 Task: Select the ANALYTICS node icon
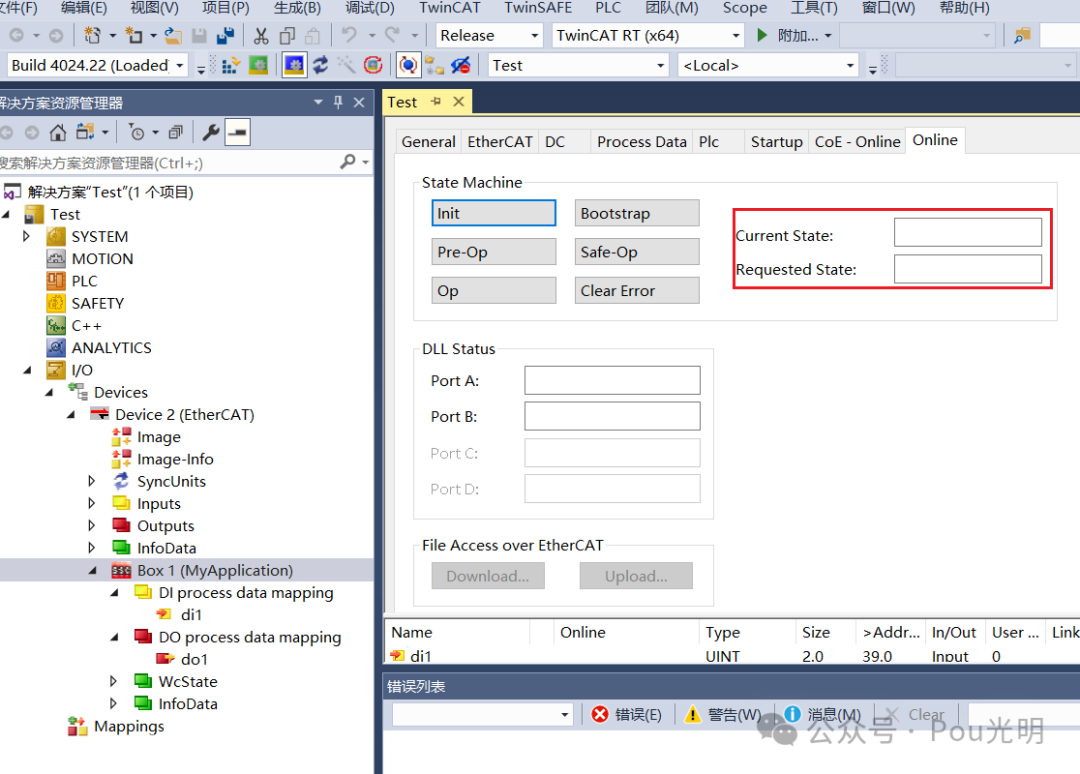[x=56, y=348]
